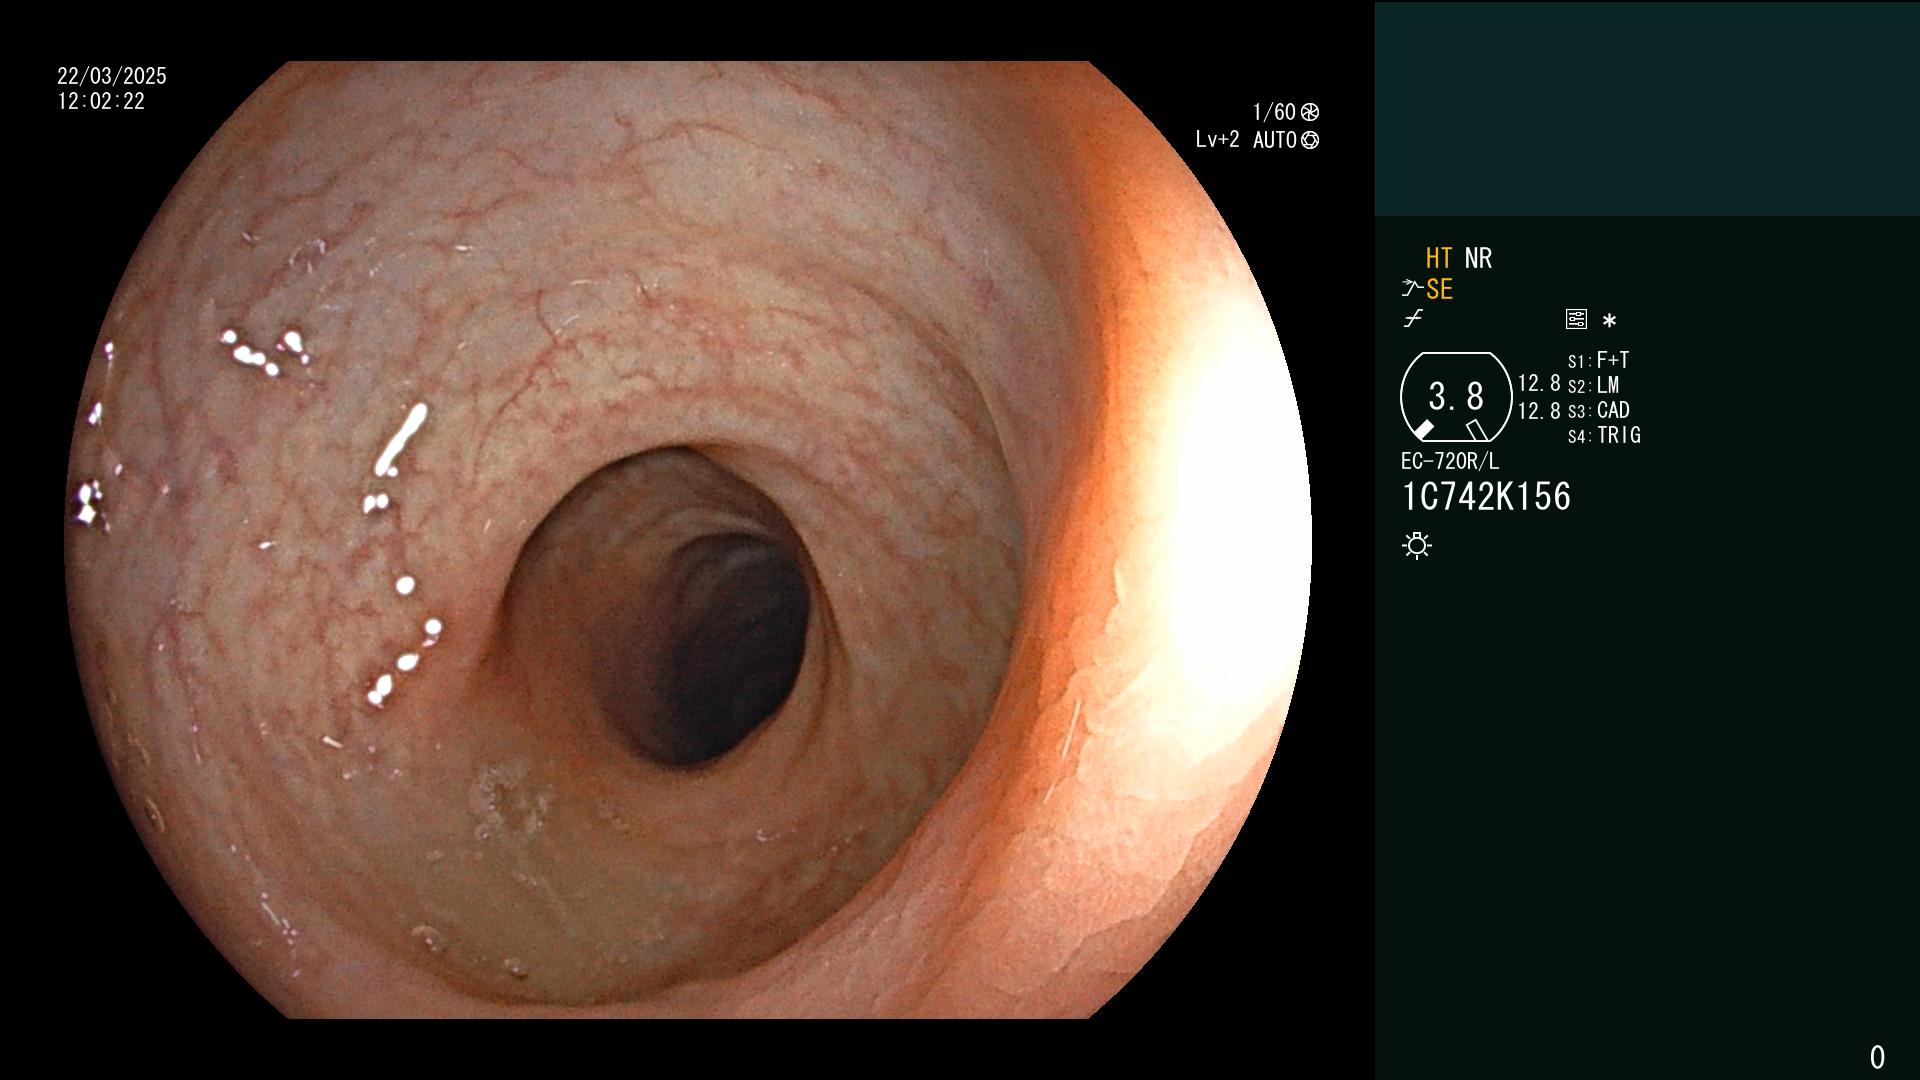Click the lower 12.8 value

pyautogui.click(x=1539, y=411)
